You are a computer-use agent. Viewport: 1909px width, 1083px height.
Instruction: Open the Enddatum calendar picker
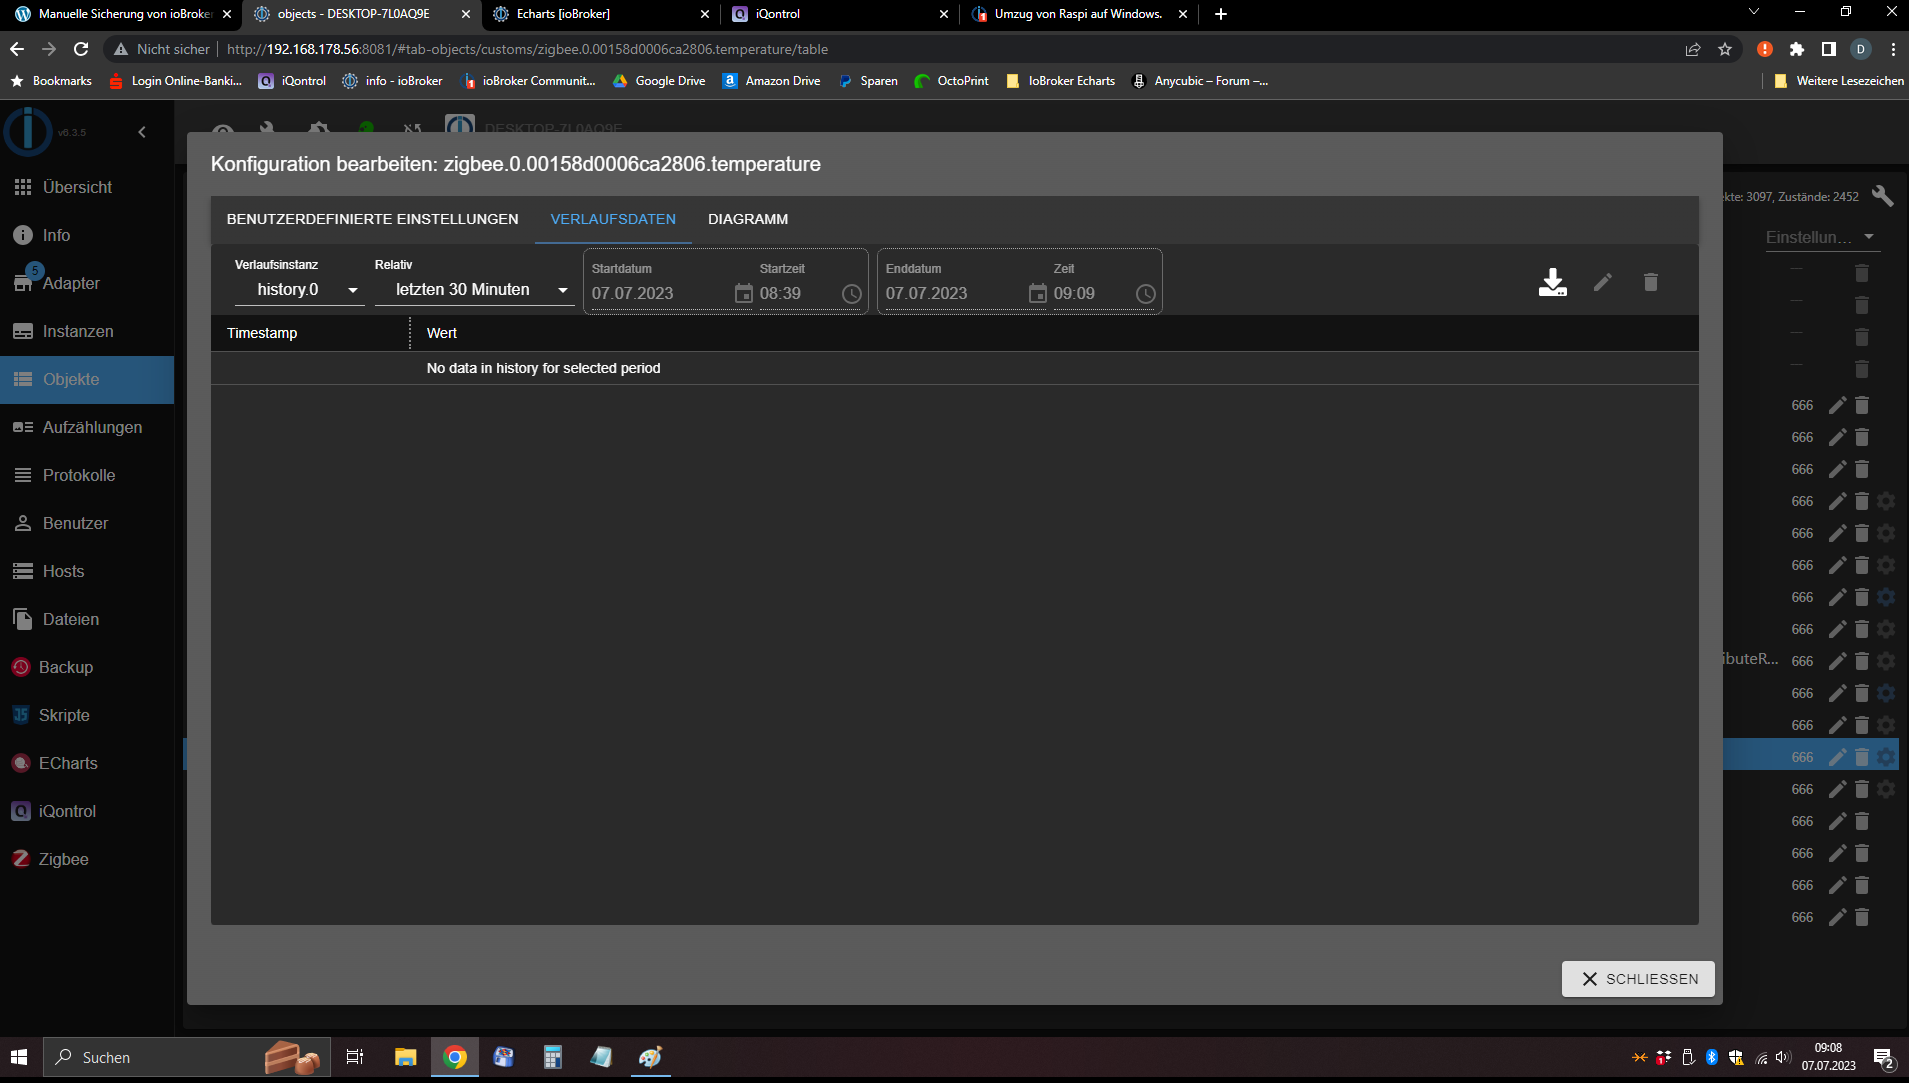[1038, 293]
